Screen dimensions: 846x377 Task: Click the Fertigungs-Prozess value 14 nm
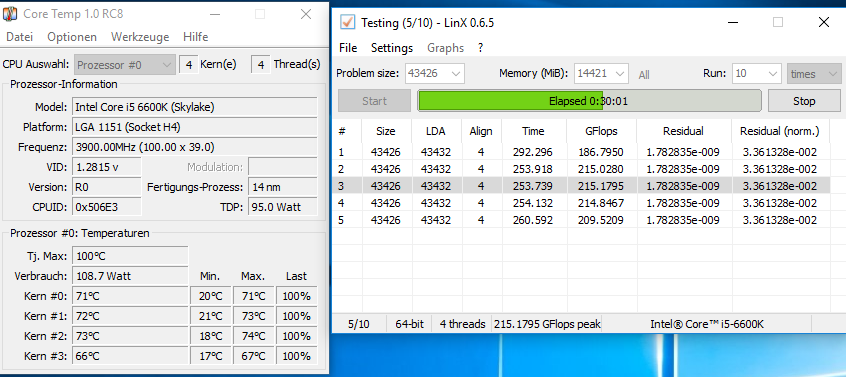[x=283, y=187]
